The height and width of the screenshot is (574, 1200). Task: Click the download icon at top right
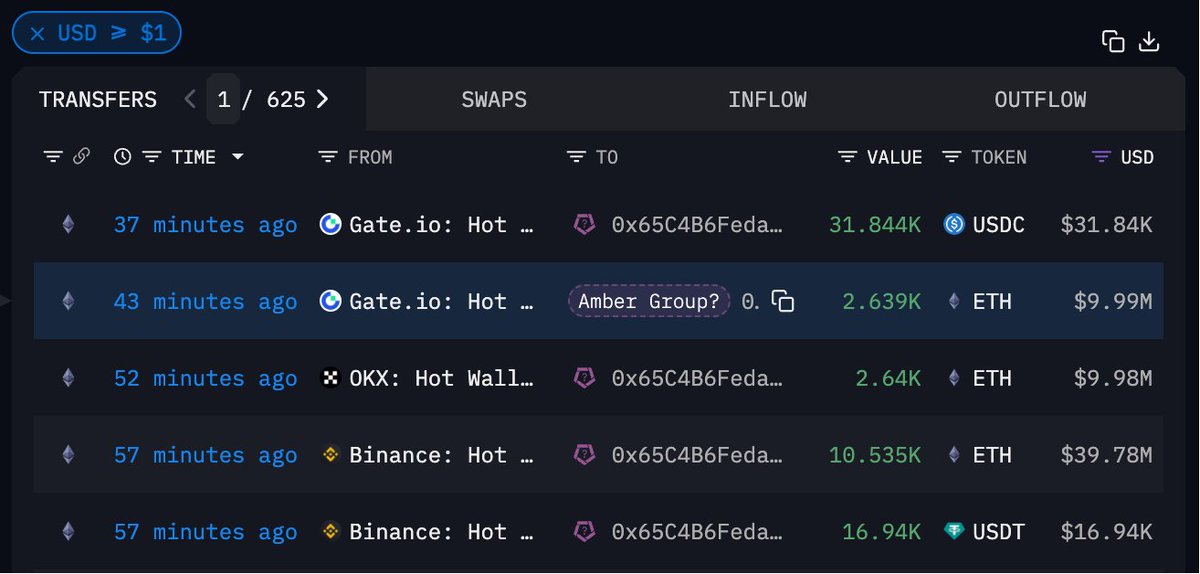point(1149,41)
